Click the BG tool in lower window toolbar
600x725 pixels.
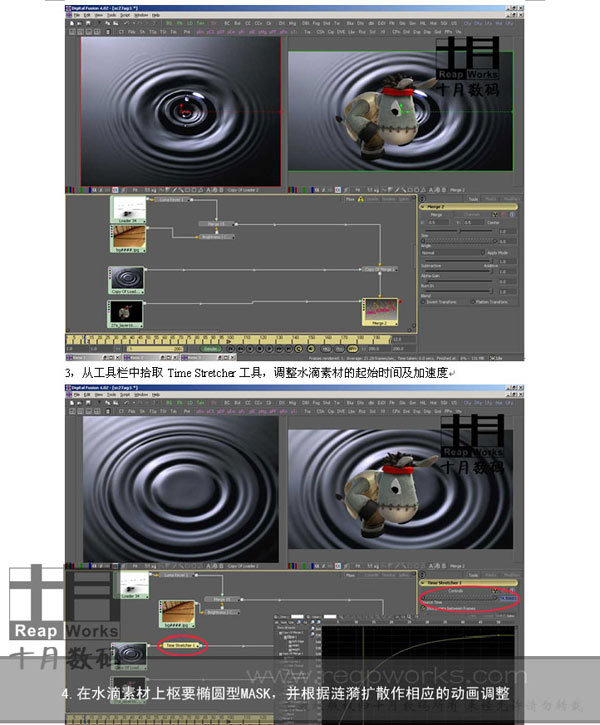point(169,403)
